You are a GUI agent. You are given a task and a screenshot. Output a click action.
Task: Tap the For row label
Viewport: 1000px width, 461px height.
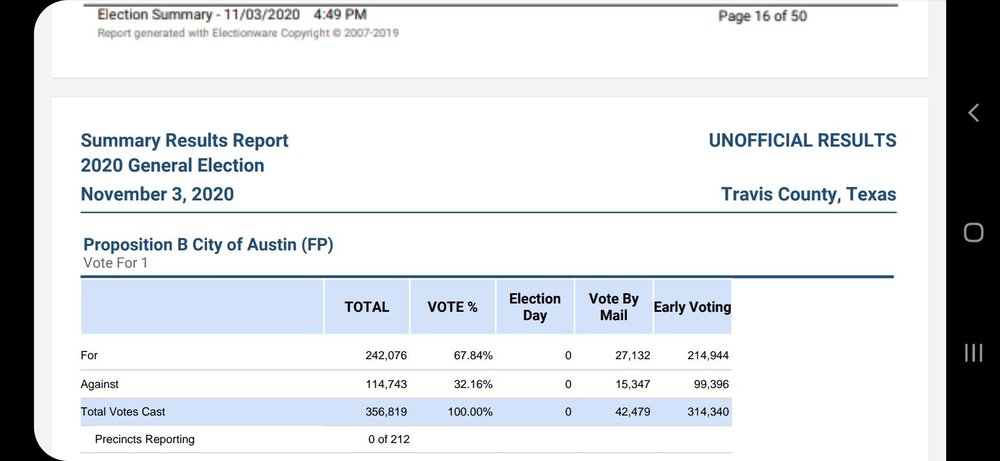point(90,355)
